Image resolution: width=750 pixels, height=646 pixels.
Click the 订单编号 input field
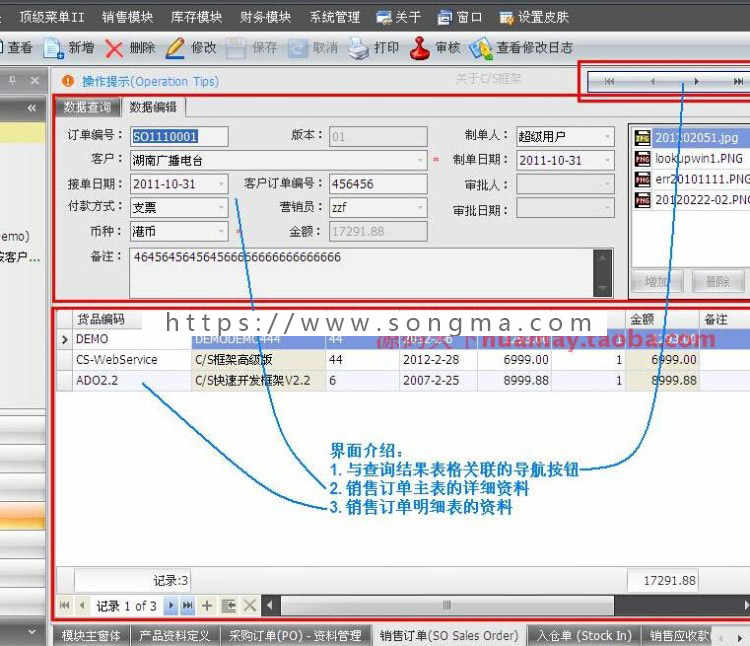tap(179, 137)
